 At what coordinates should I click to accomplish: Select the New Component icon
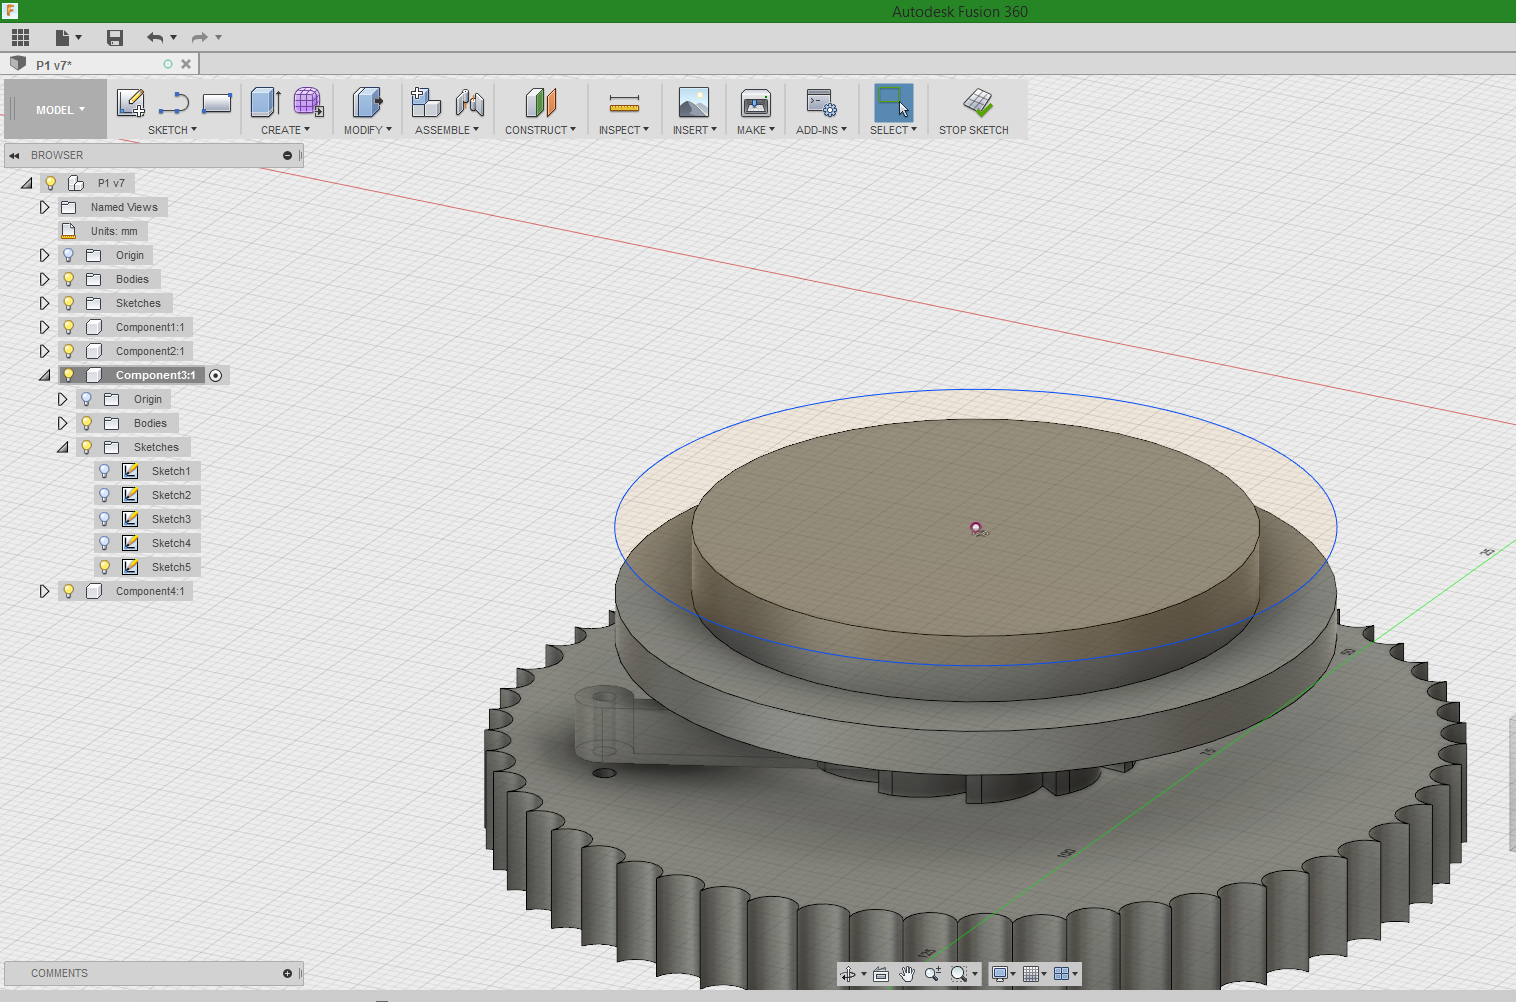click(426, 102)
